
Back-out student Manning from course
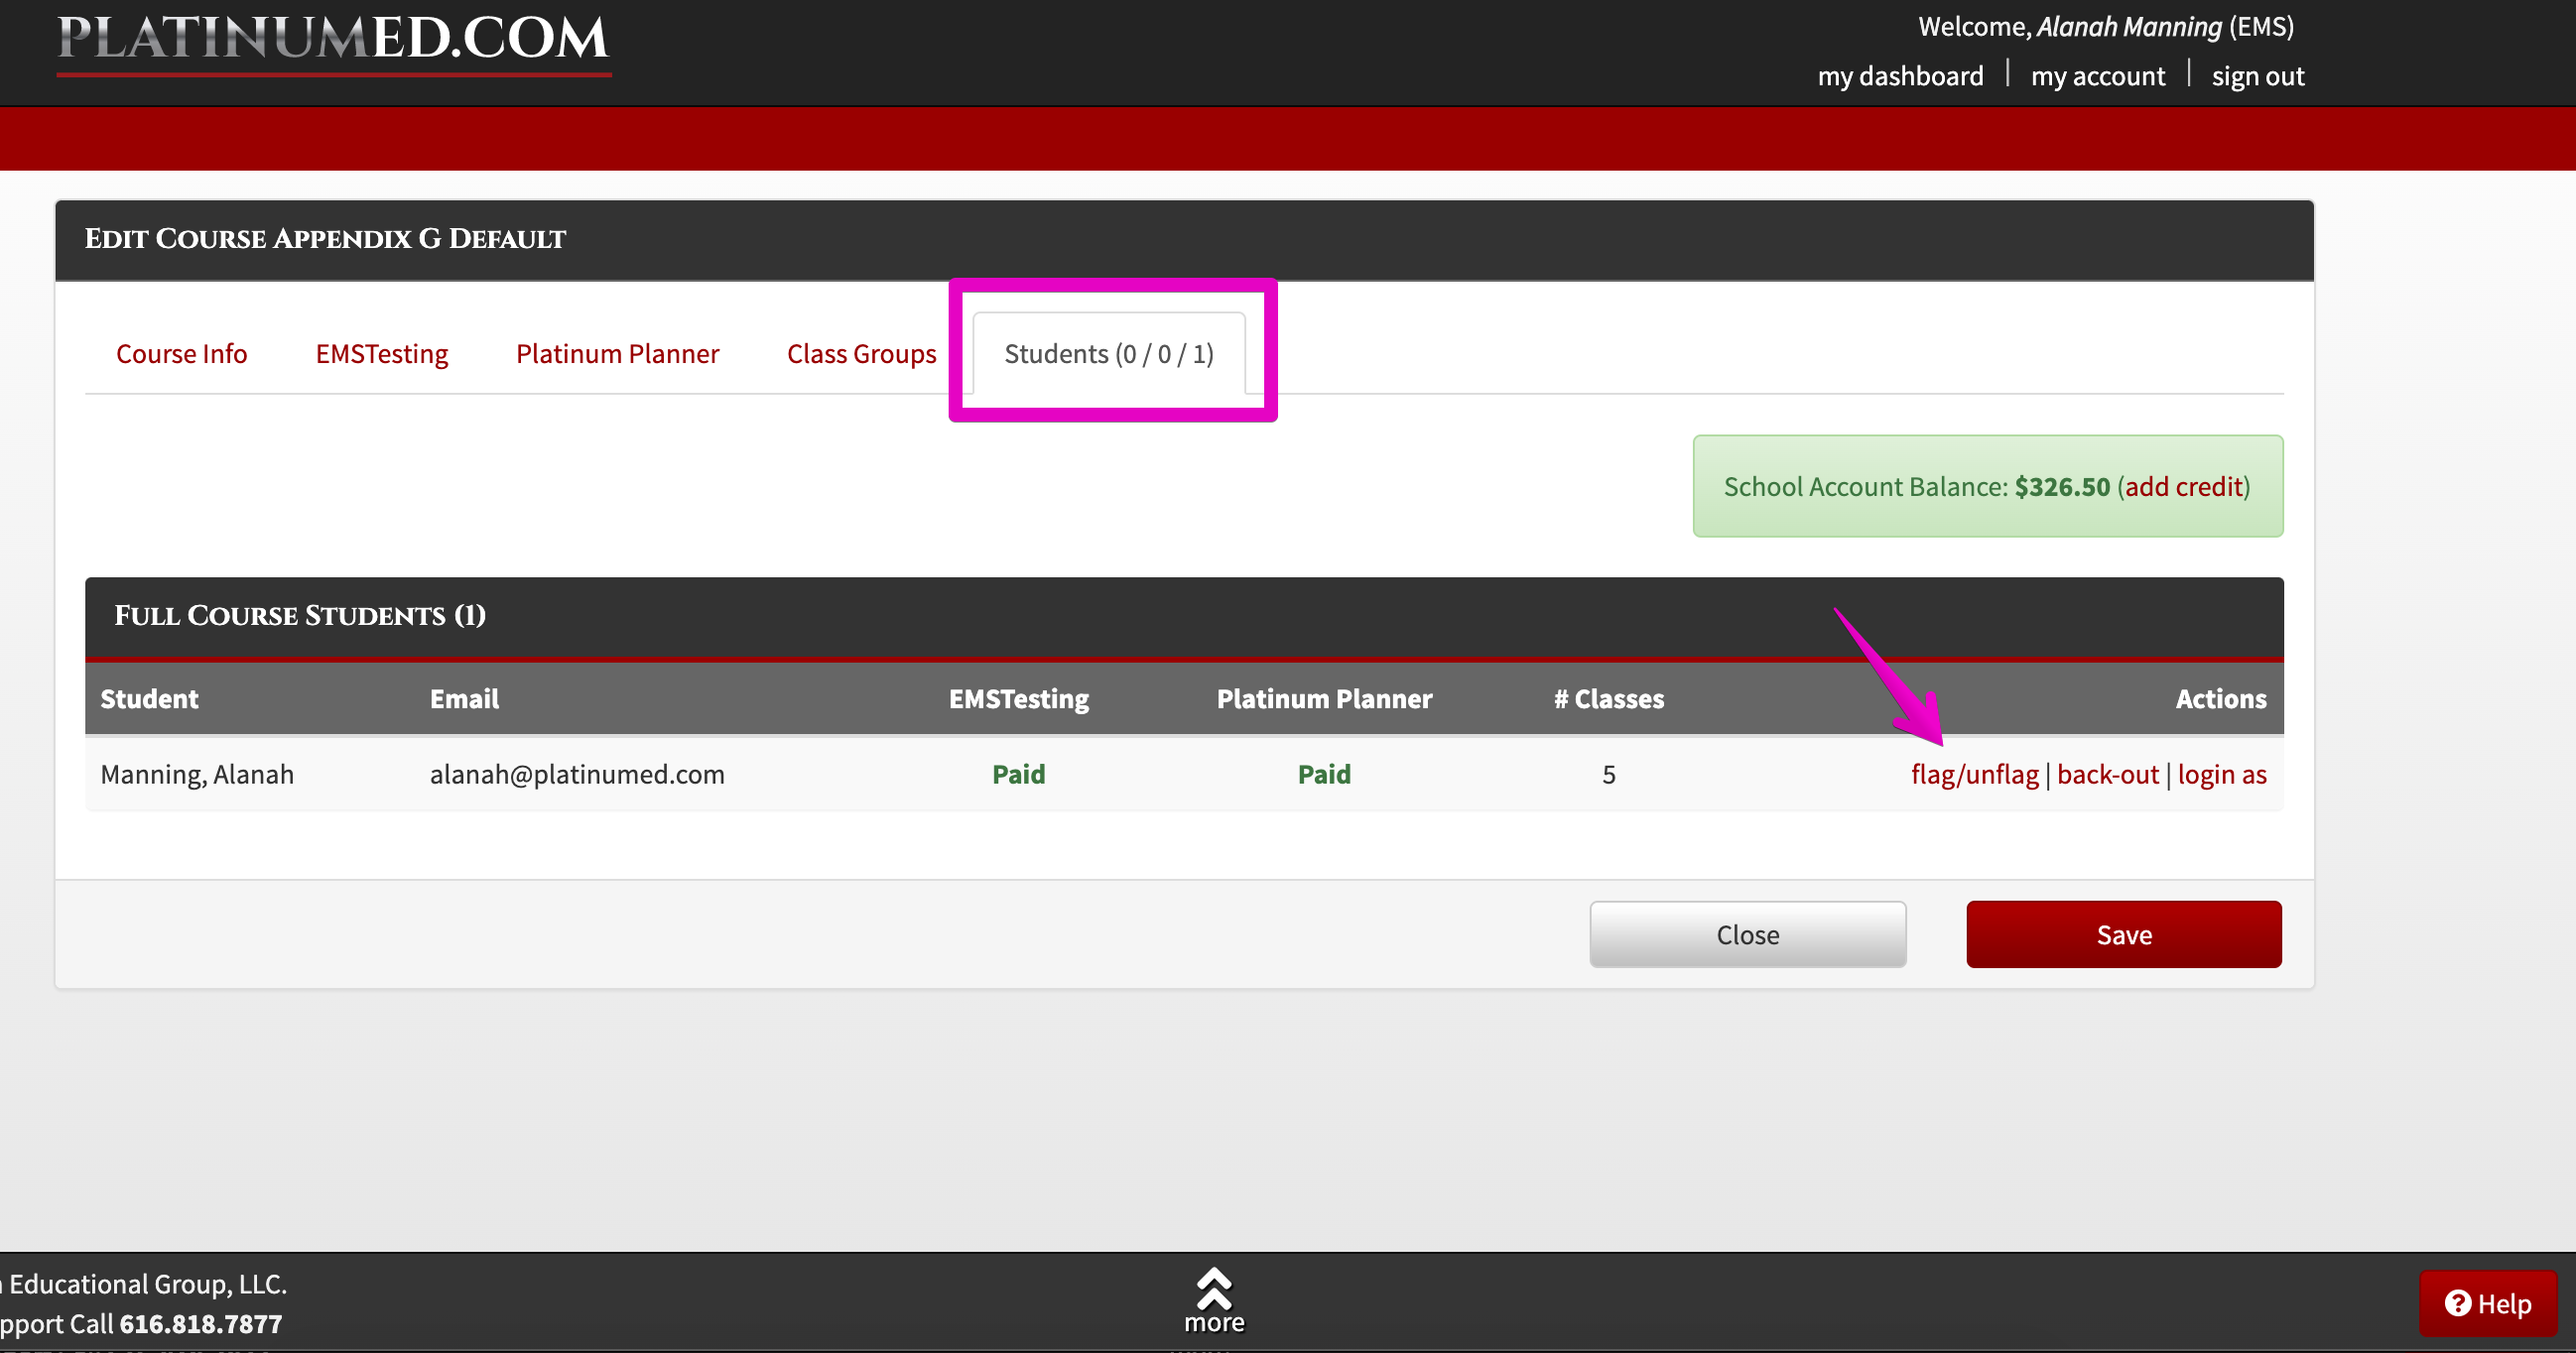tap(2107, 774)
